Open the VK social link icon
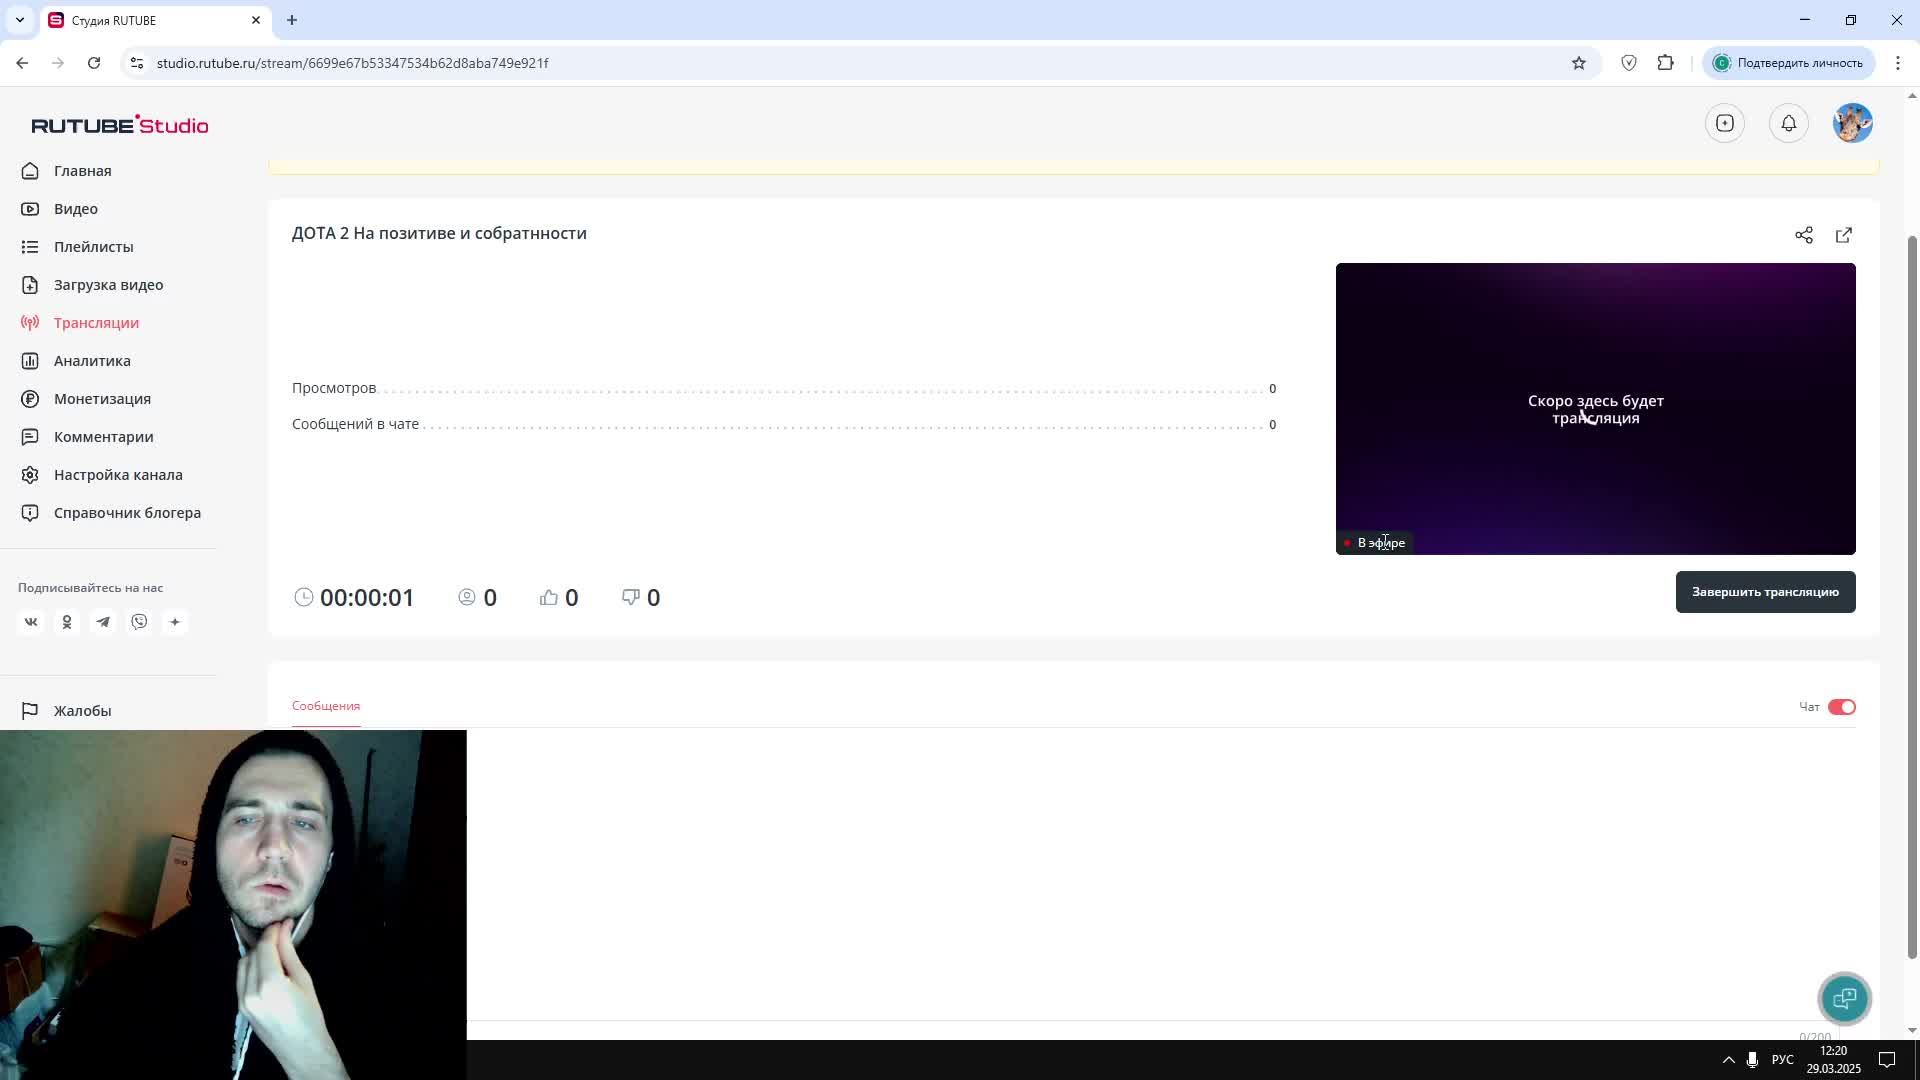 31,622
